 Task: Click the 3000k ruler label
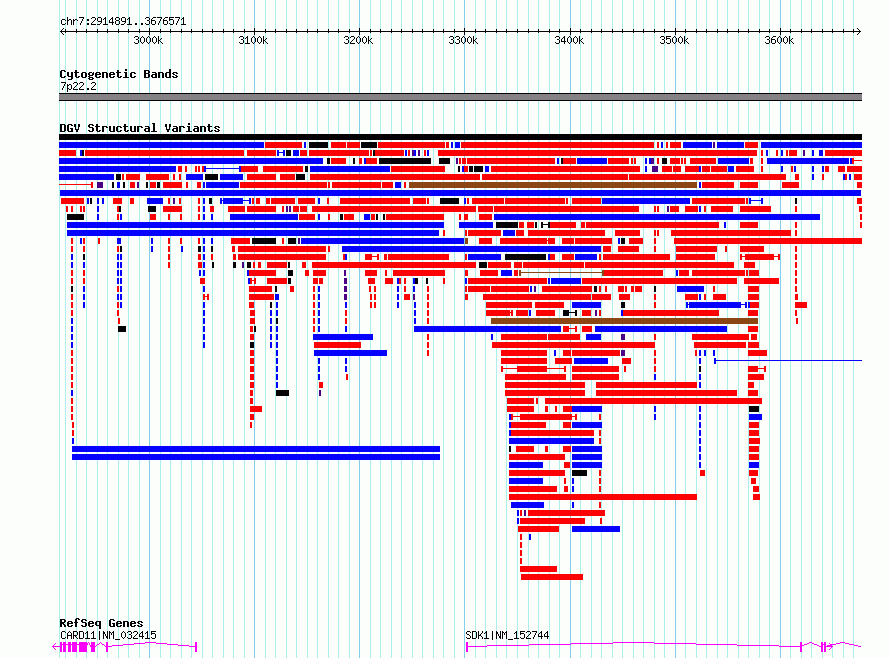148,40
